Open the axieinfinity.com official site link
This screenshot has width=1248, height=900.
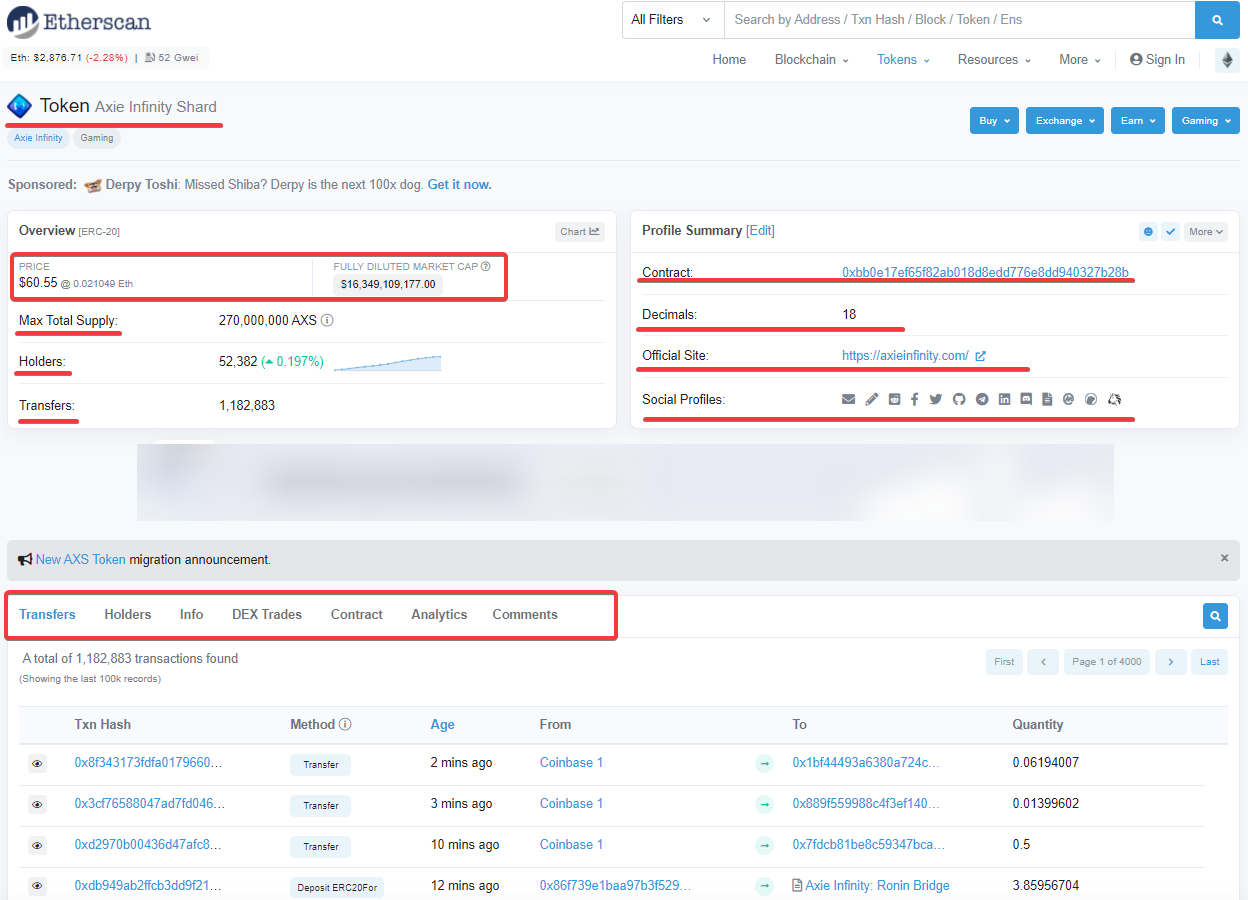click(905, 355)
